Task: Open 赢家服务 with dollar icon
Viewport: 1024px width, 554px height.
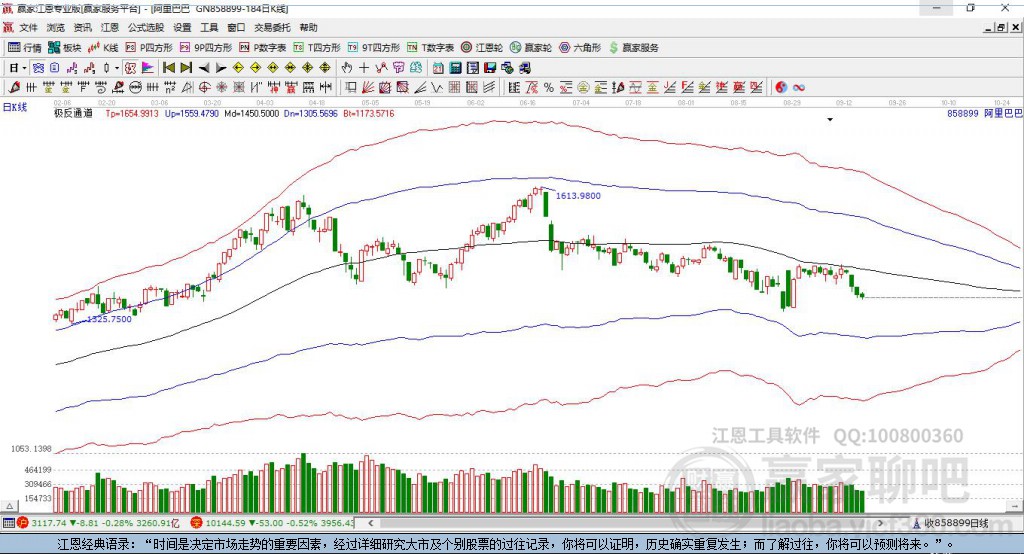Action: [633, 48]
